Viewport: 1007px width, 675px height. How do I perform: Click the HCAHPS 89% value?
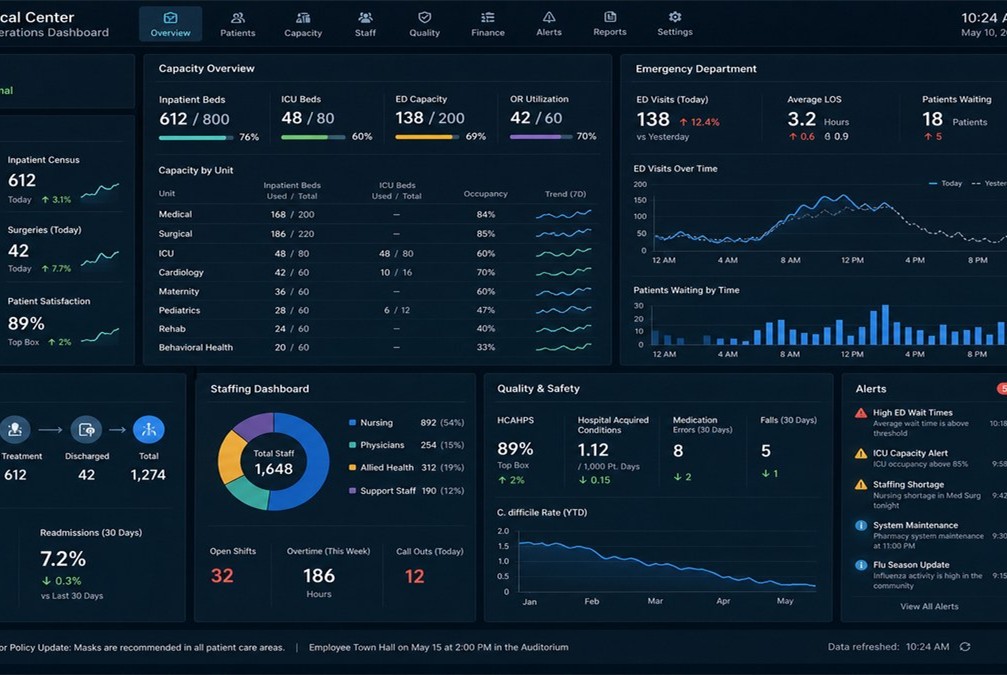pyautogui.click(x=515, y=448)
